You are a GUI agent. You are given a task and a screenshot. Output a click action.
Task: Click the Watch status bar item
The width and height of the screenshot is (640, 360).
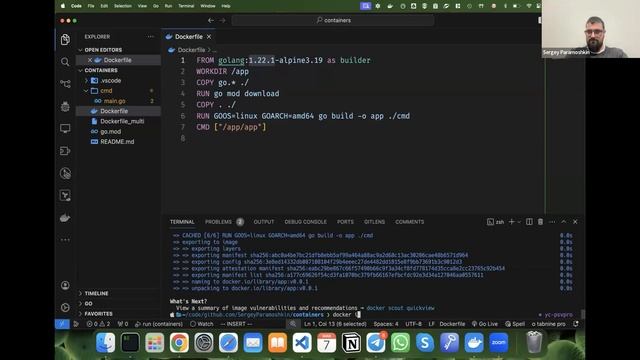click(x=202, y=324)
